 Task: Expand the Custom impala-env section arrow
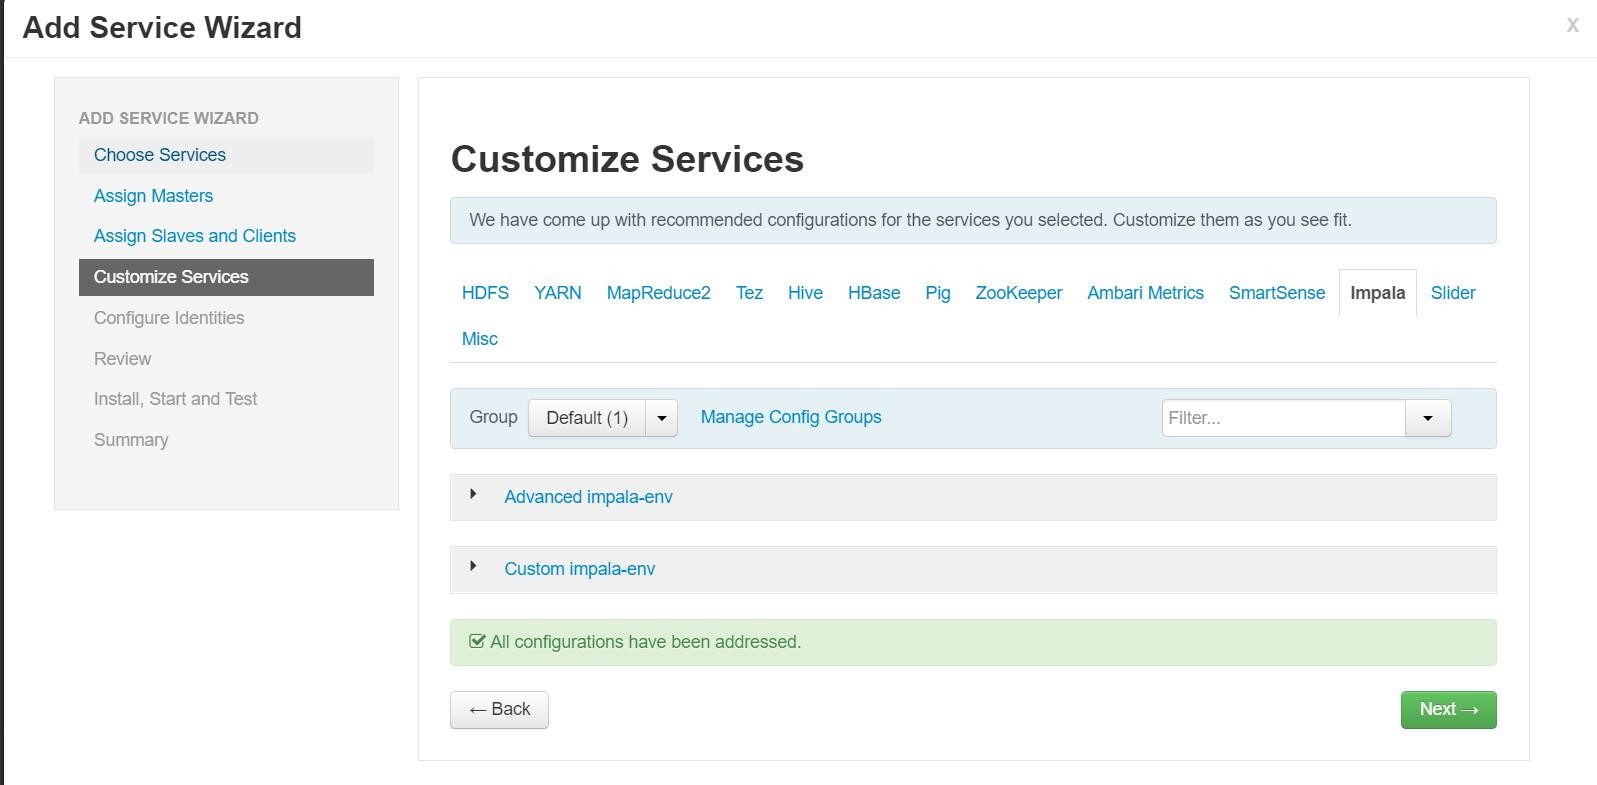point(473,566)
